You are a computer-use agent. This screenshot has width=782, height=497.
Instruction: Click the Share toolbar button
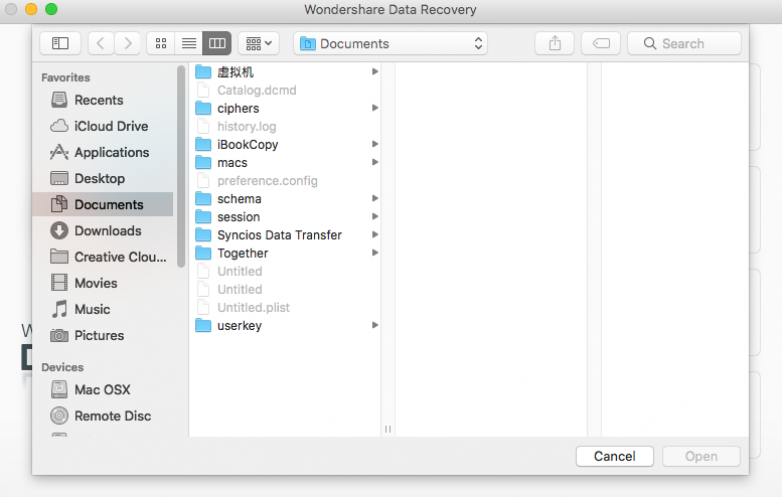tap(555, 43)
